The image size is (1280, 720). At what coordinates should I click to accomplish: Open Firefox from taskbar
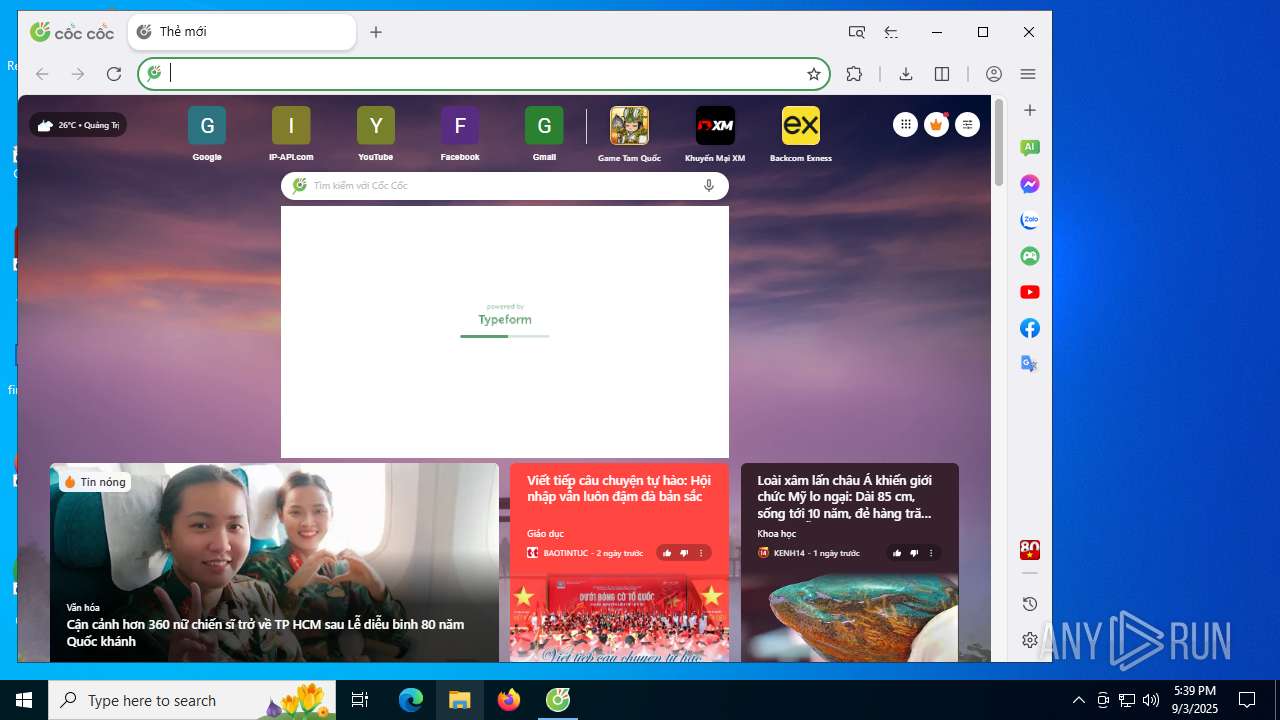pyautogui.click(x=509, y=700)
